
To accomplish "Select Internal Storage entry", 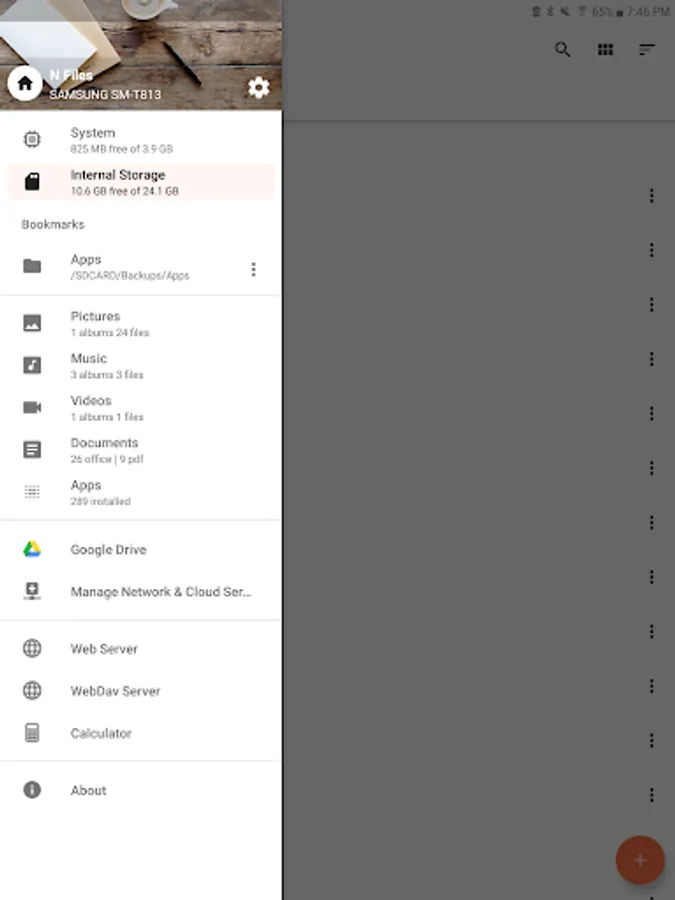I will pyautogui.click(x=141, y=182).
